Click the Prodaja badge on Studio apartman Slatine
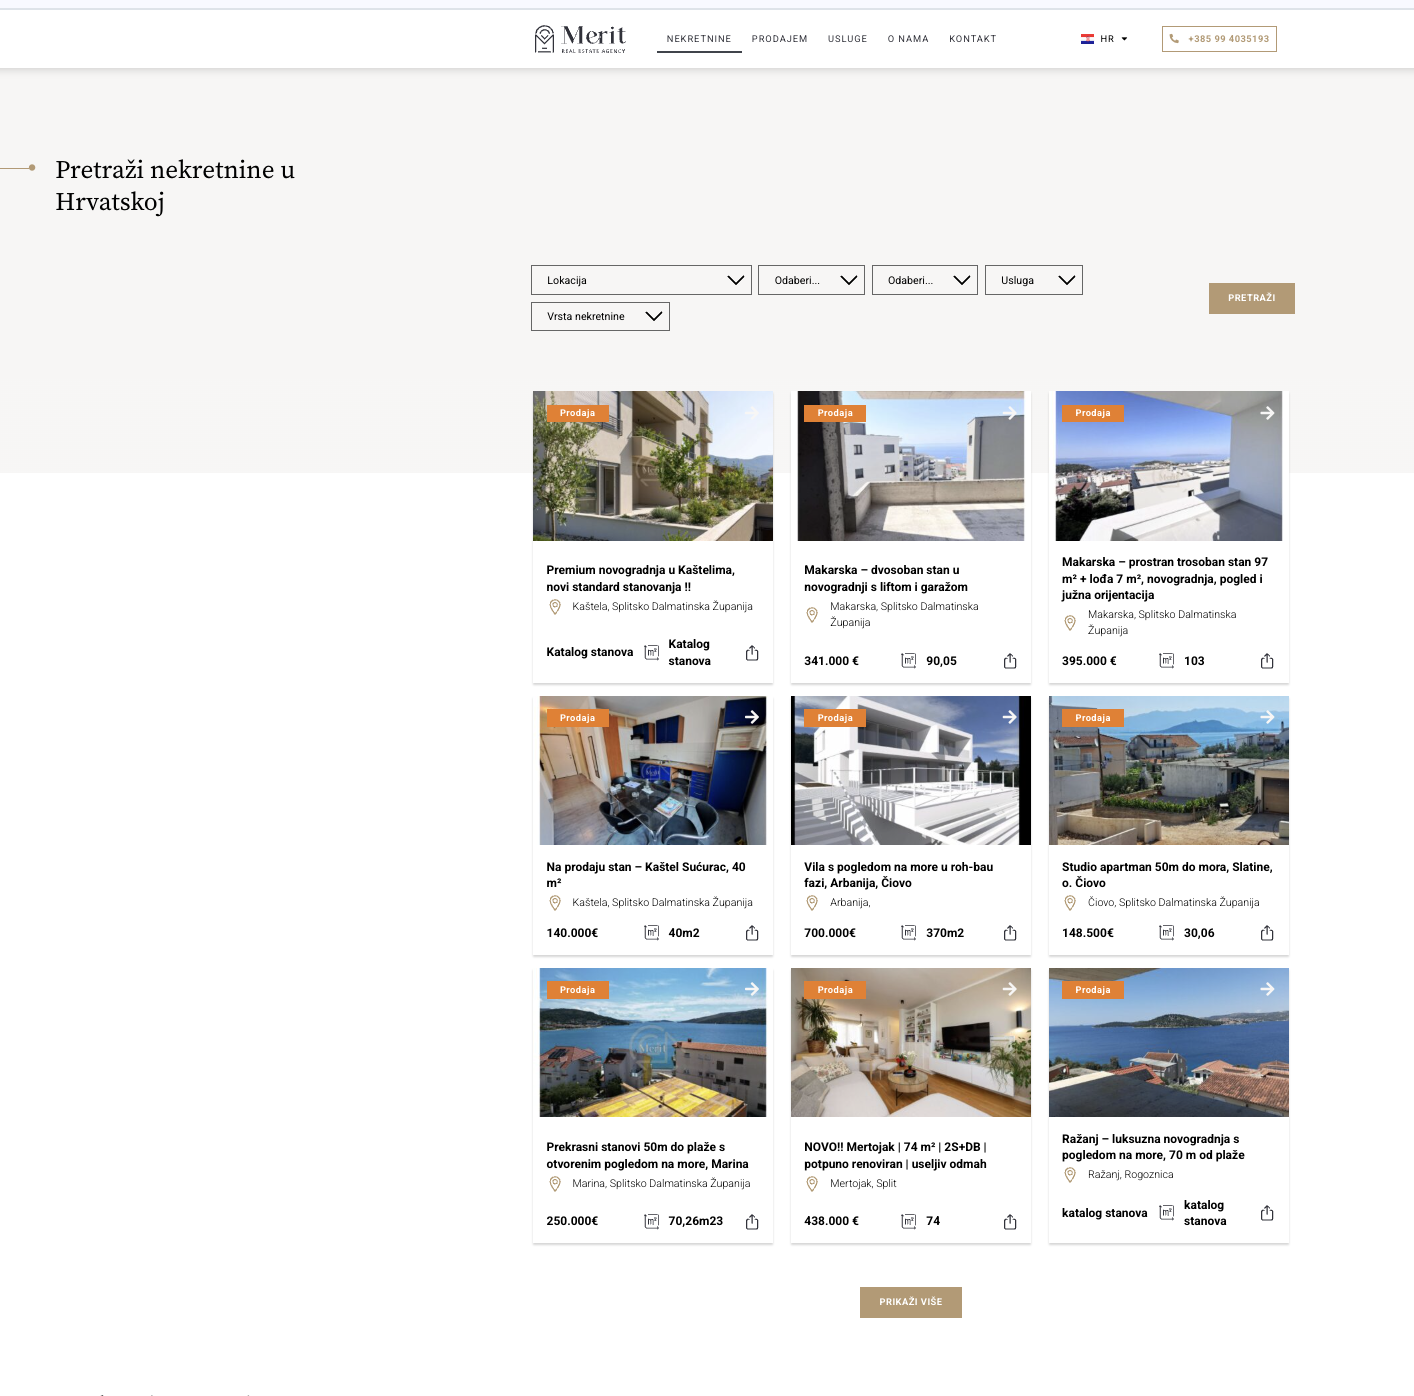Image resolution: width=1414 pixels, height=1396 pixels. [x=1093, y=718]
